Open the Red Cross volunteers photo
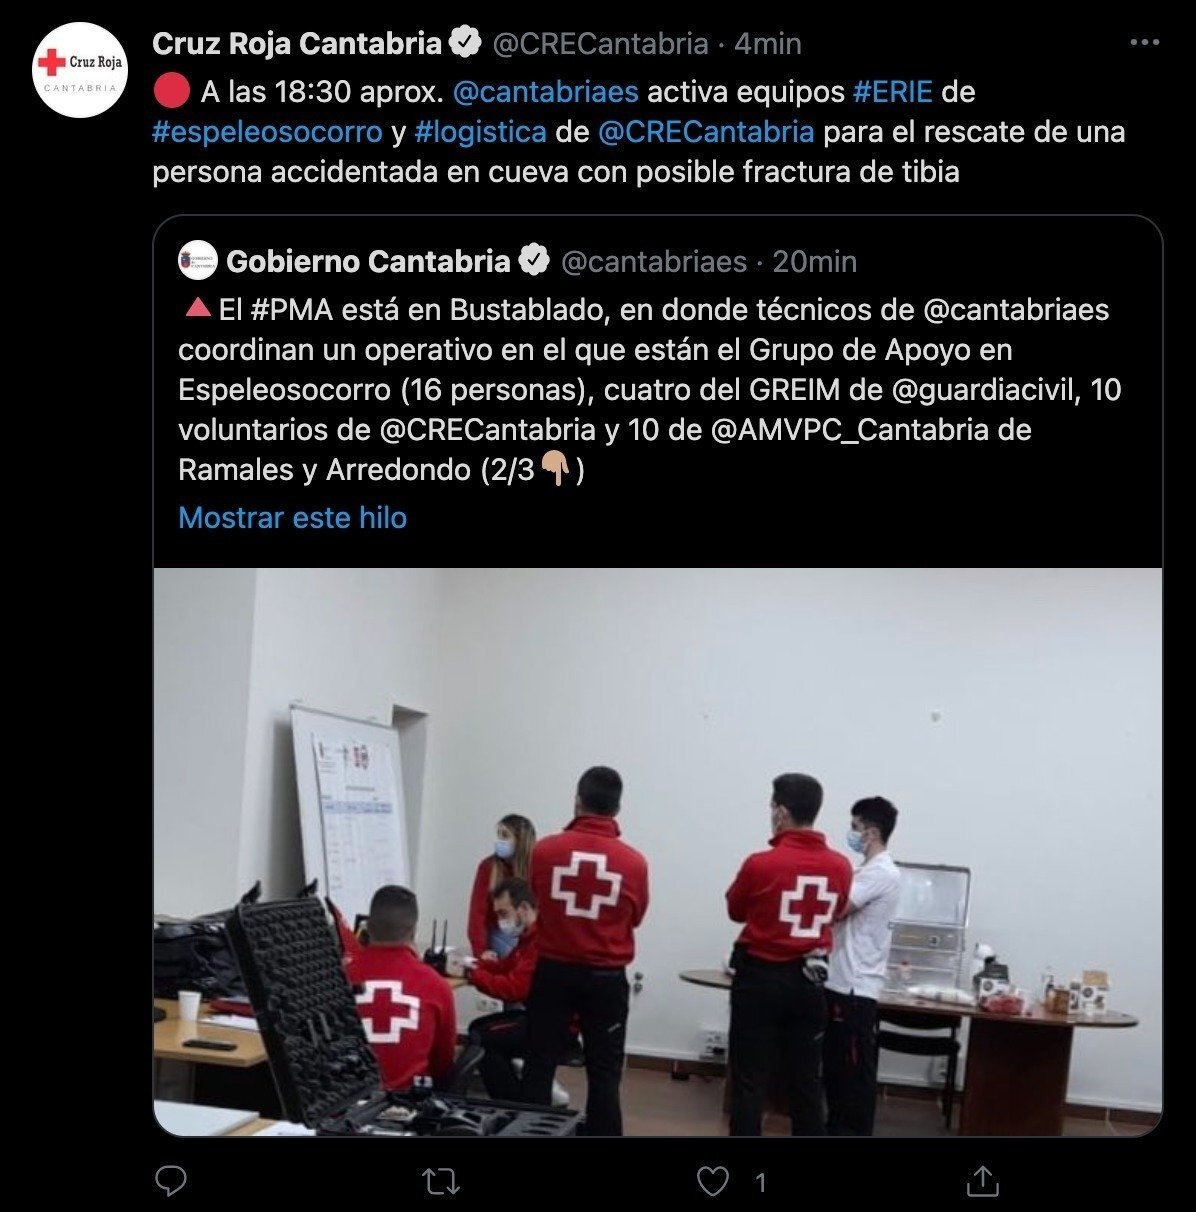Viewport: 1196px width, 1212px height. tap(658, 852)
